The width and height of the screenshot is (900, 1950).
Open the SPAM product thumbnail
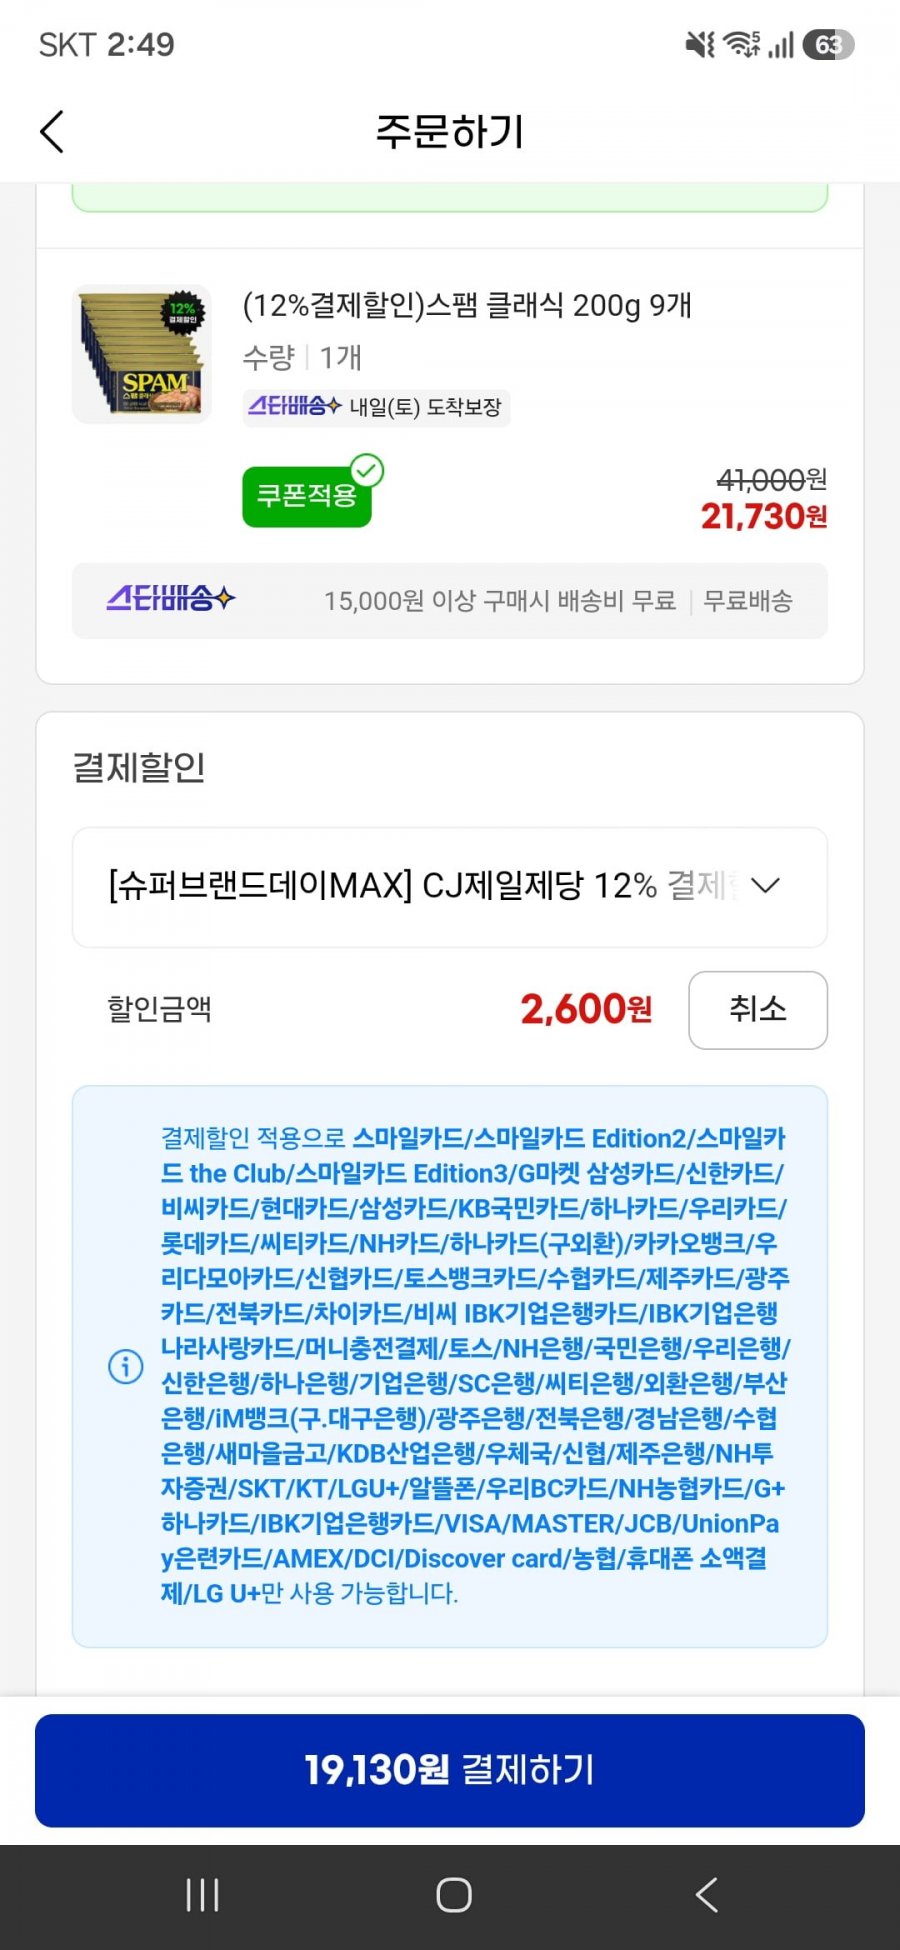[142, 354]
